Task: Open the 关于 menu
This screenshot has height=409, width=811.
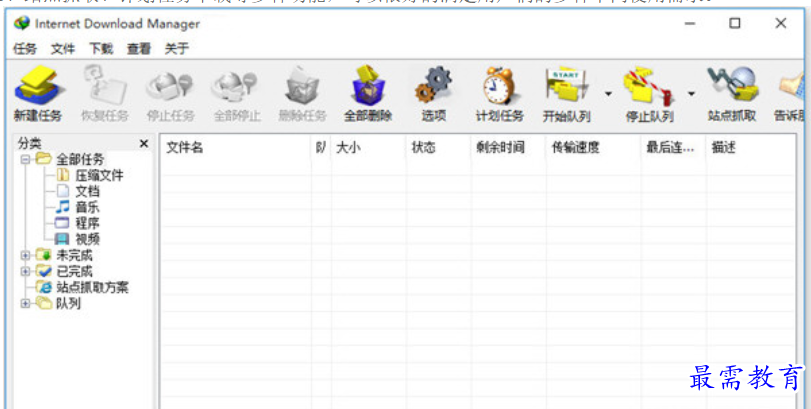Action: [x=177, y=49]
